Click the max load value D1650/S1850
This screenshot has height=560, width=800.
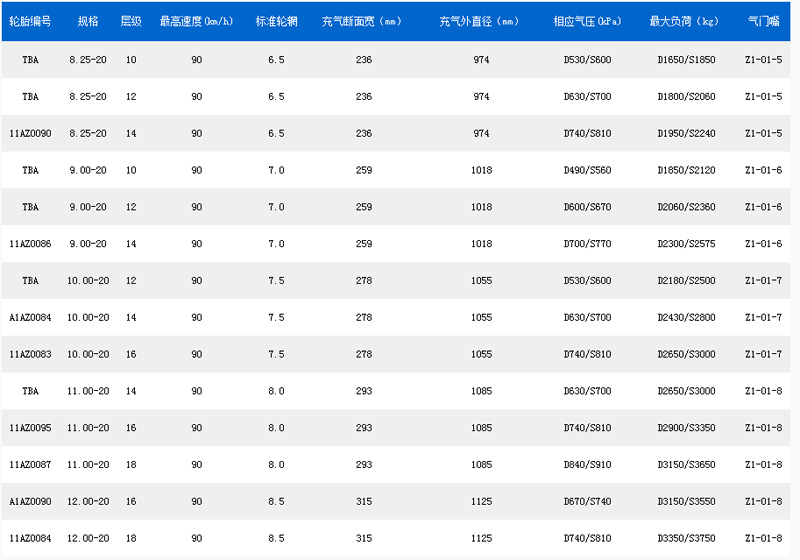coord(686,60)
